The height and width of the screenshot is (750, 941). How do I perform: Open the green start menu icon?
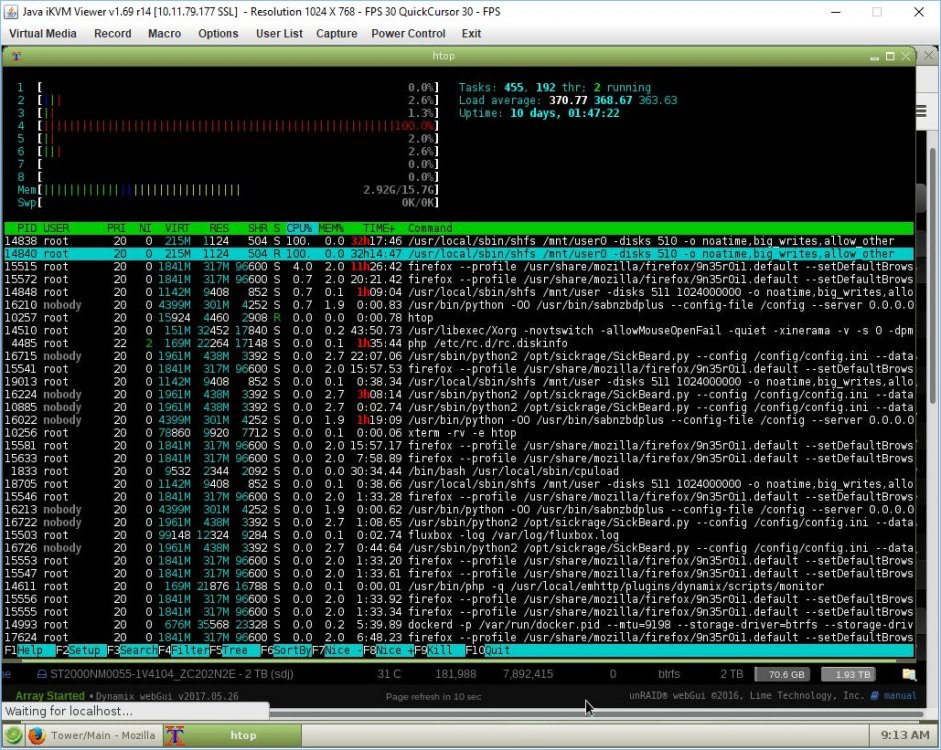[13, 735]
